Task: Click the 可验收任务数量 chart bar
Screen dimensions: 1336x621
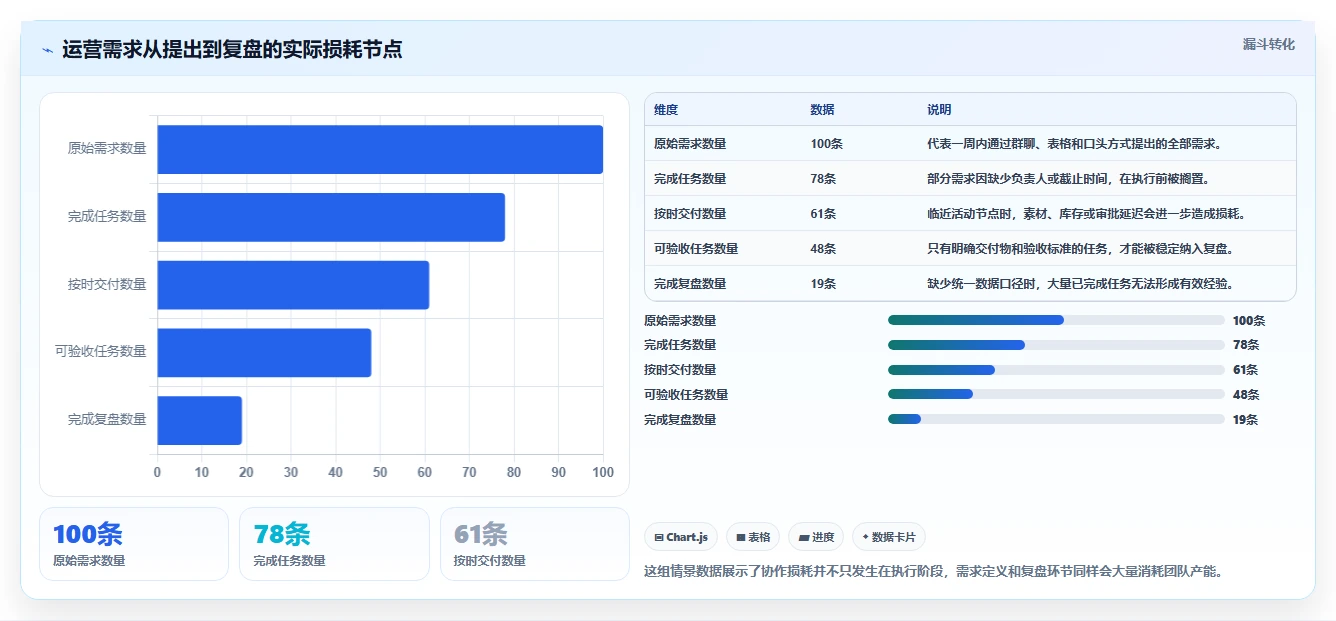Action: click(x=264, y=352)
